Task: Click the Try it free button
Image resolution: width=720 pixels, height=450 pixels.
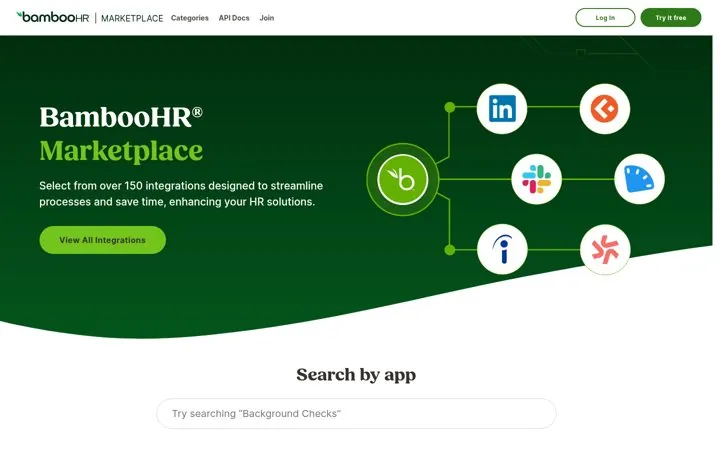Action: 671,17
